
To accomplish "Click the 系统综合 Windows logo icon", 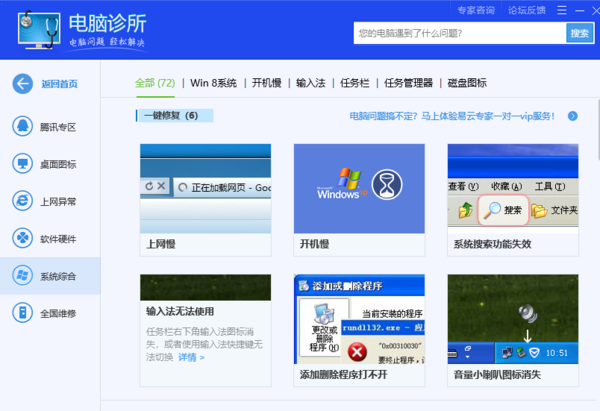I will 23,276.
